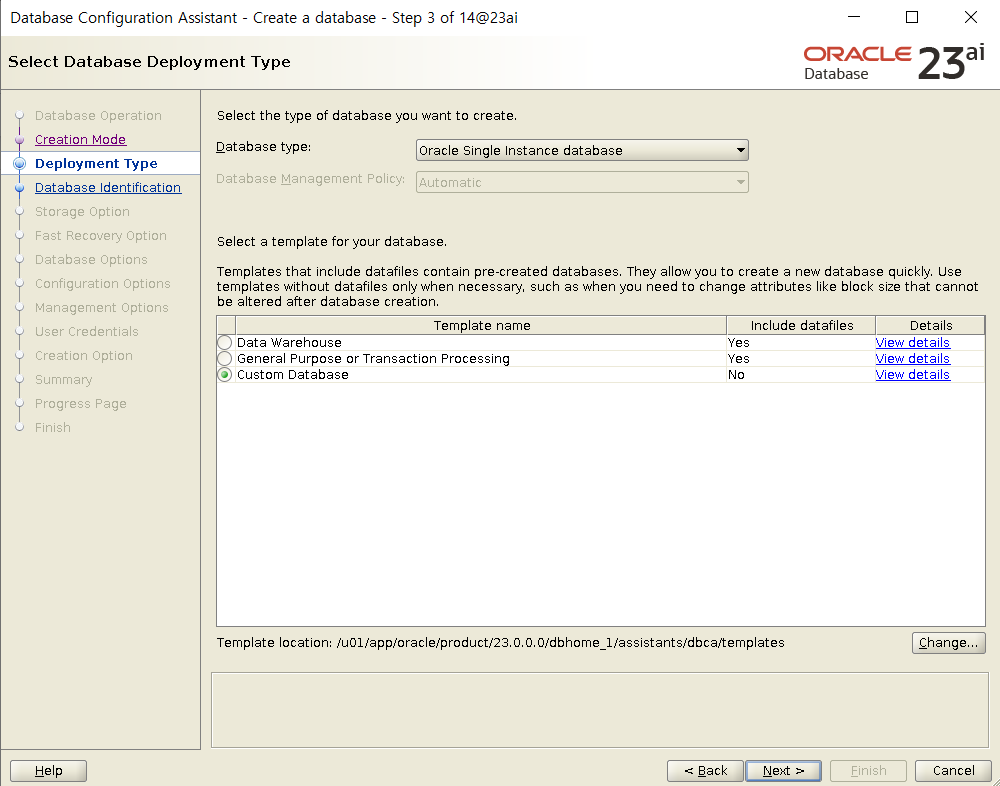Click the User Credentials step

tap(87, 332)
